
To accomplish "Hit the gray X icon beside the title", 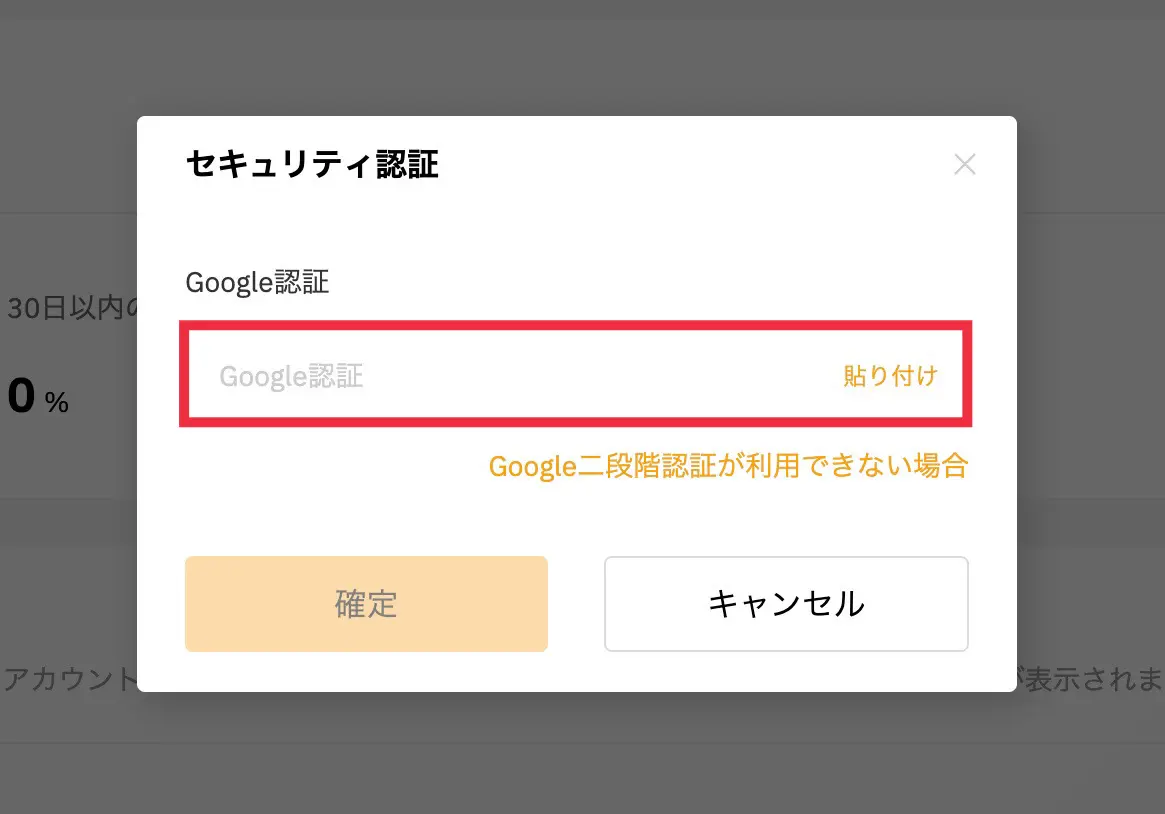I will [x=964, y=165].
